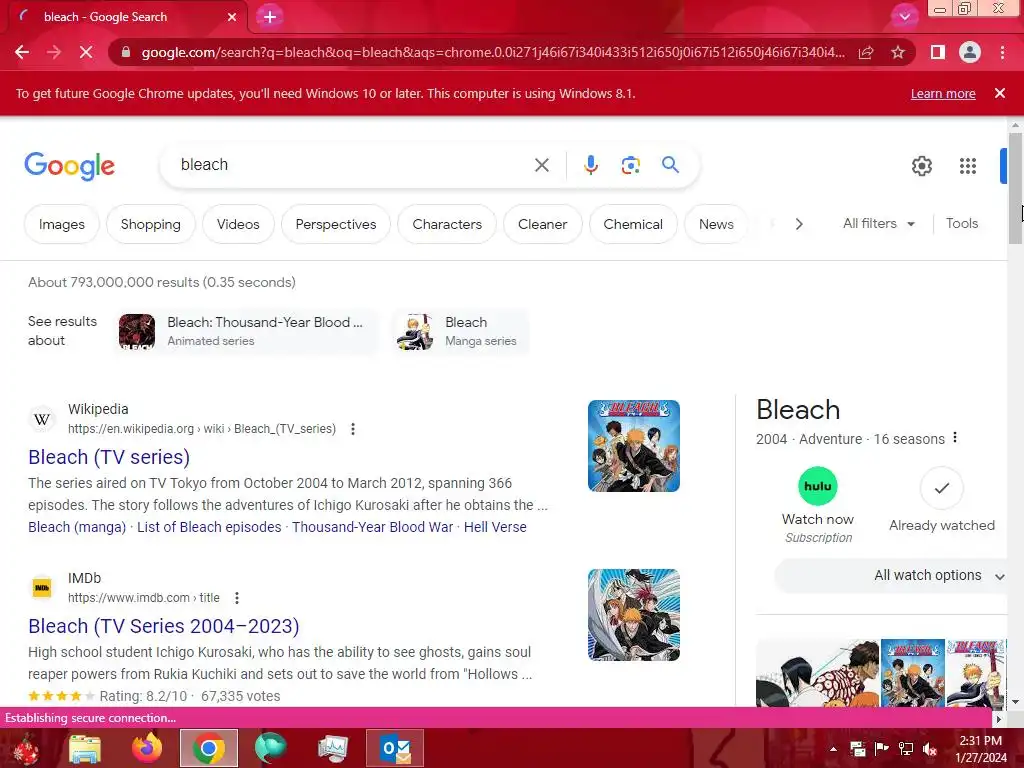Select the Shopping filter
The height and width of the screenshot is (768, 1024).
point(150,224)
